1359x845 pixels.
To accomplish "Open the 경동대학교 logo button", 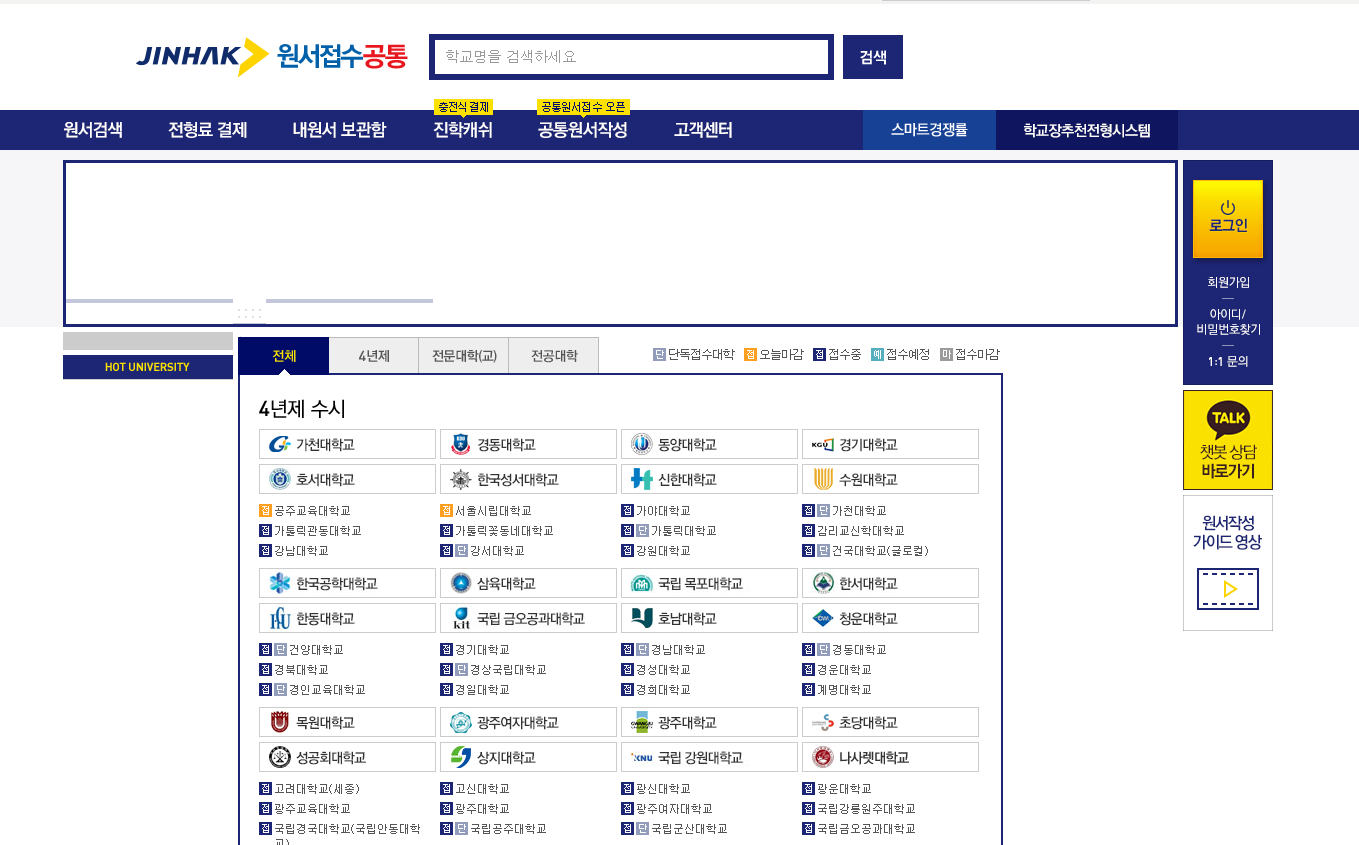I will pyautogui.click(x=528, y=444).
